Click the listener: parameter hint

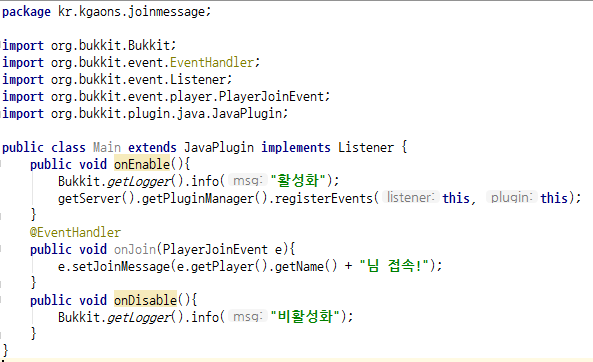click(410, 198)
